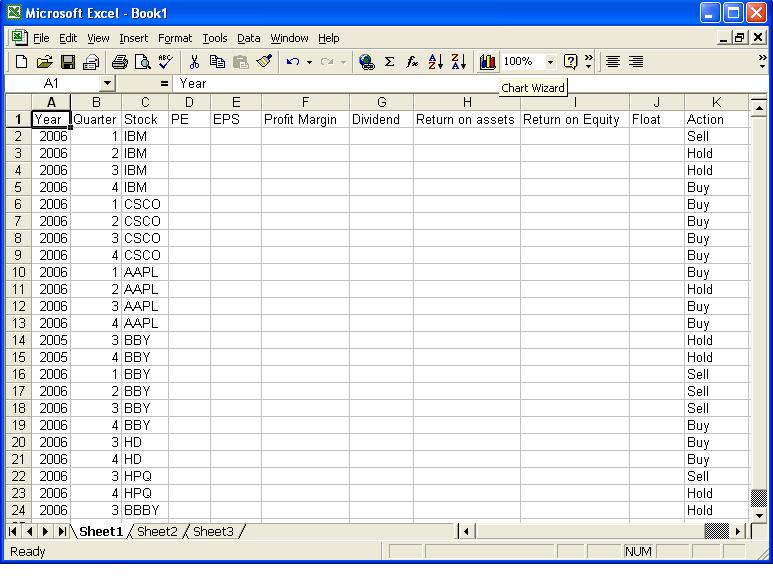Open Print Preview icon
The height and width of the screenshot is (579, 773).
(x=142, y=62)
